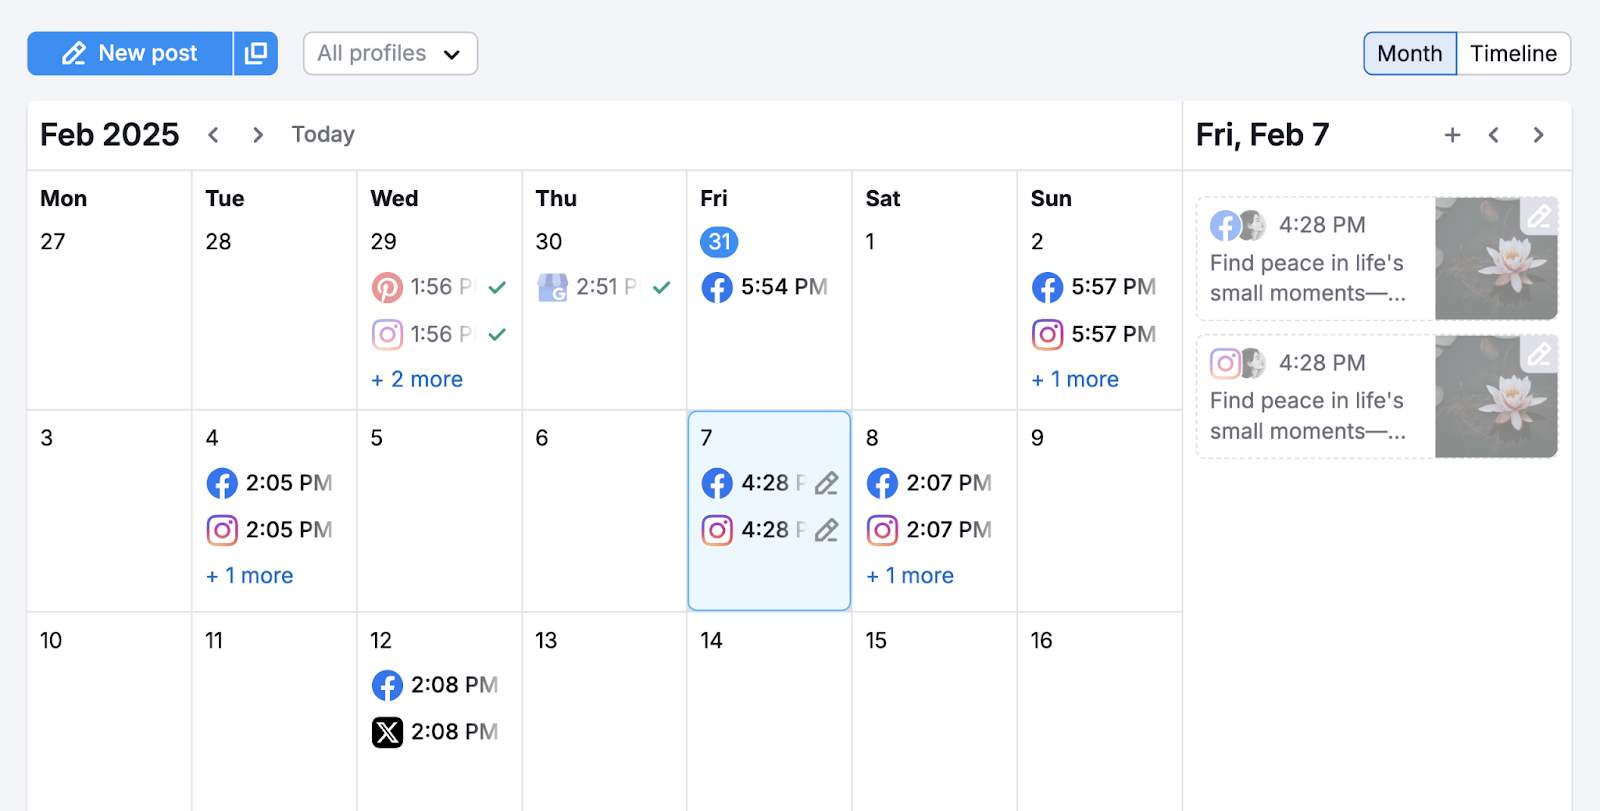This screenshot has height=811, width=1600.
Task: Switch to the Month view tab
Action: (1410, 53)
